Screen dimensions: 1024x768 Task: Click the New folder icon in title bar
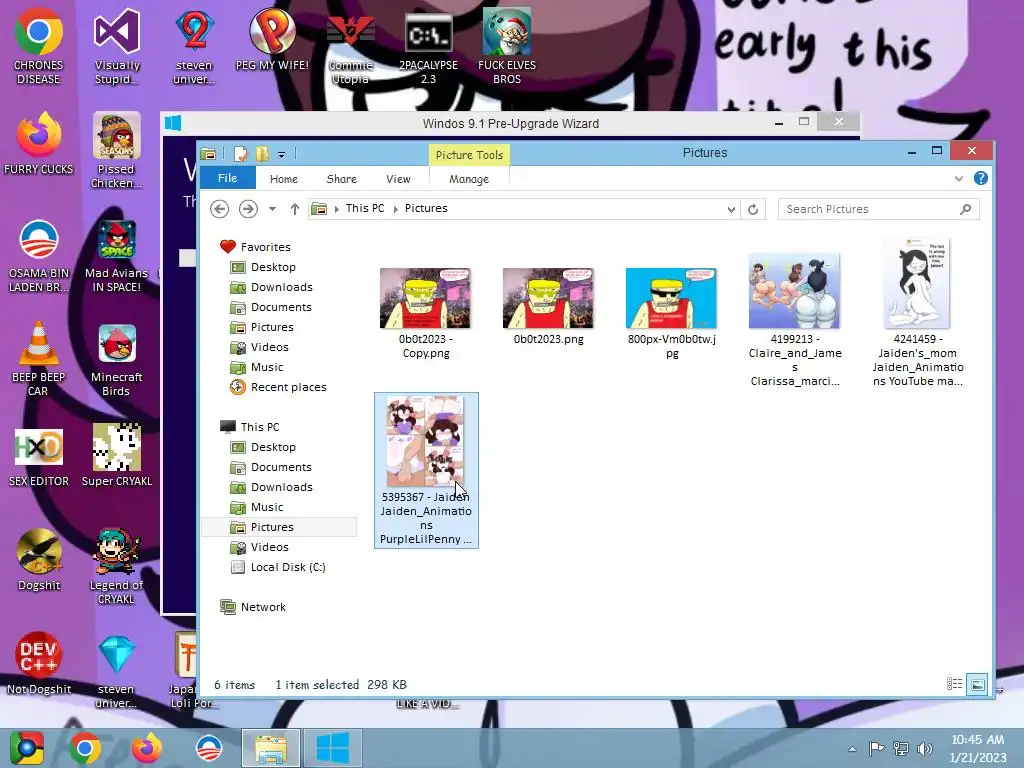pos(263,153)
